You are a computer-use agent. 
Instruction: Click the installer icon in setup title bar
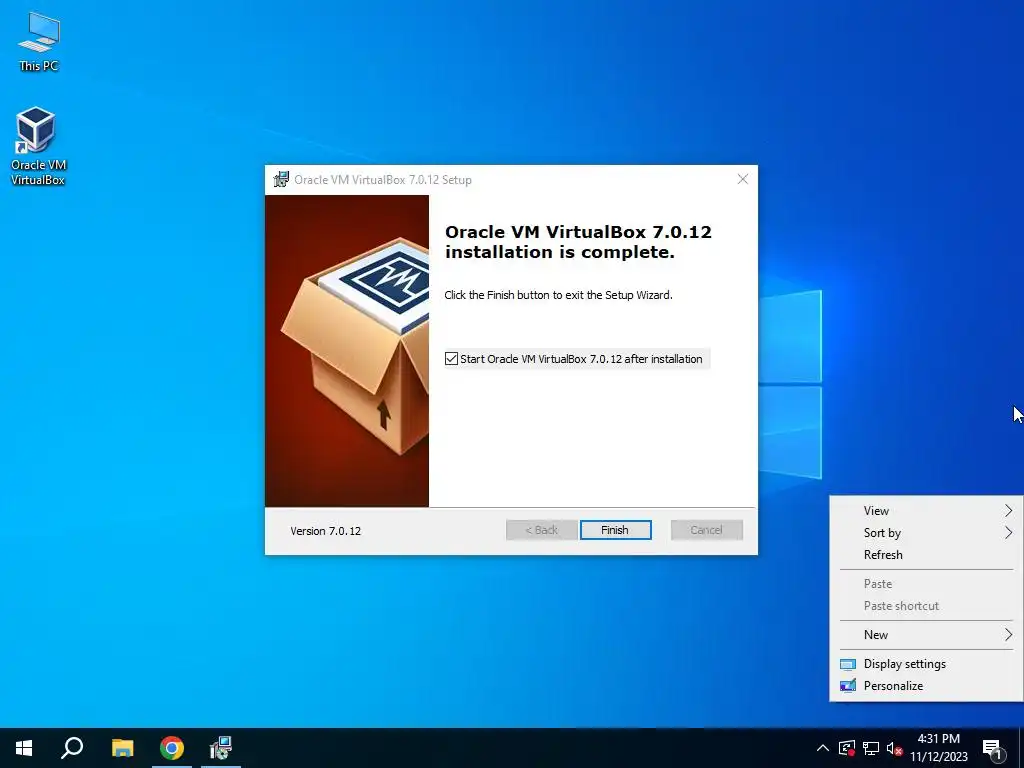pyautogui.click(x=281, y=180)
